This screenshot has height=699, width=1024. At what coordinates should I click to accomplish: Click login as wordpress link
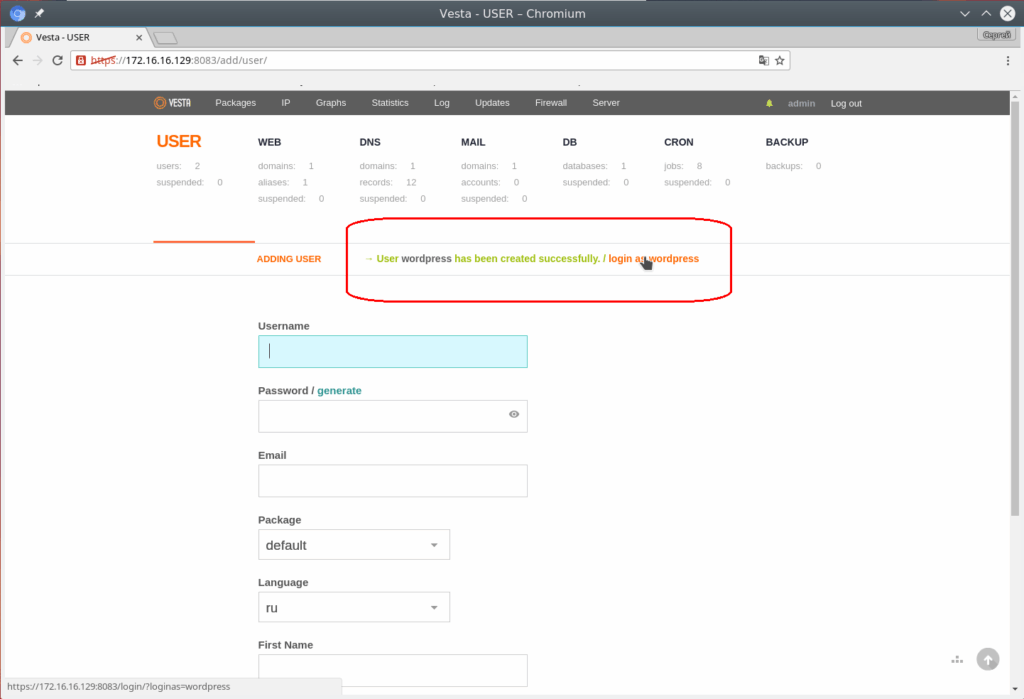tap(653, 259)
